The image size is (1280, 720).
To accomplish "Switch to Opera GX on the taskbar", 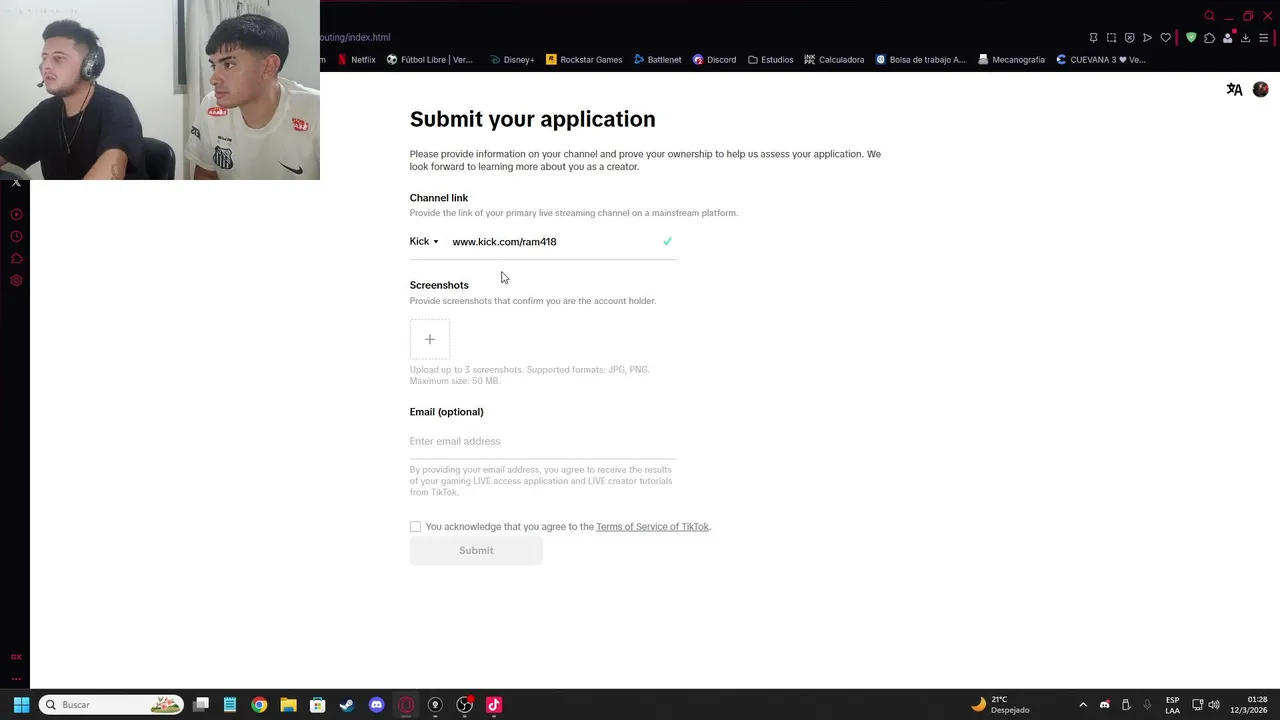I will pyautogui.click(x=405, y=705).
